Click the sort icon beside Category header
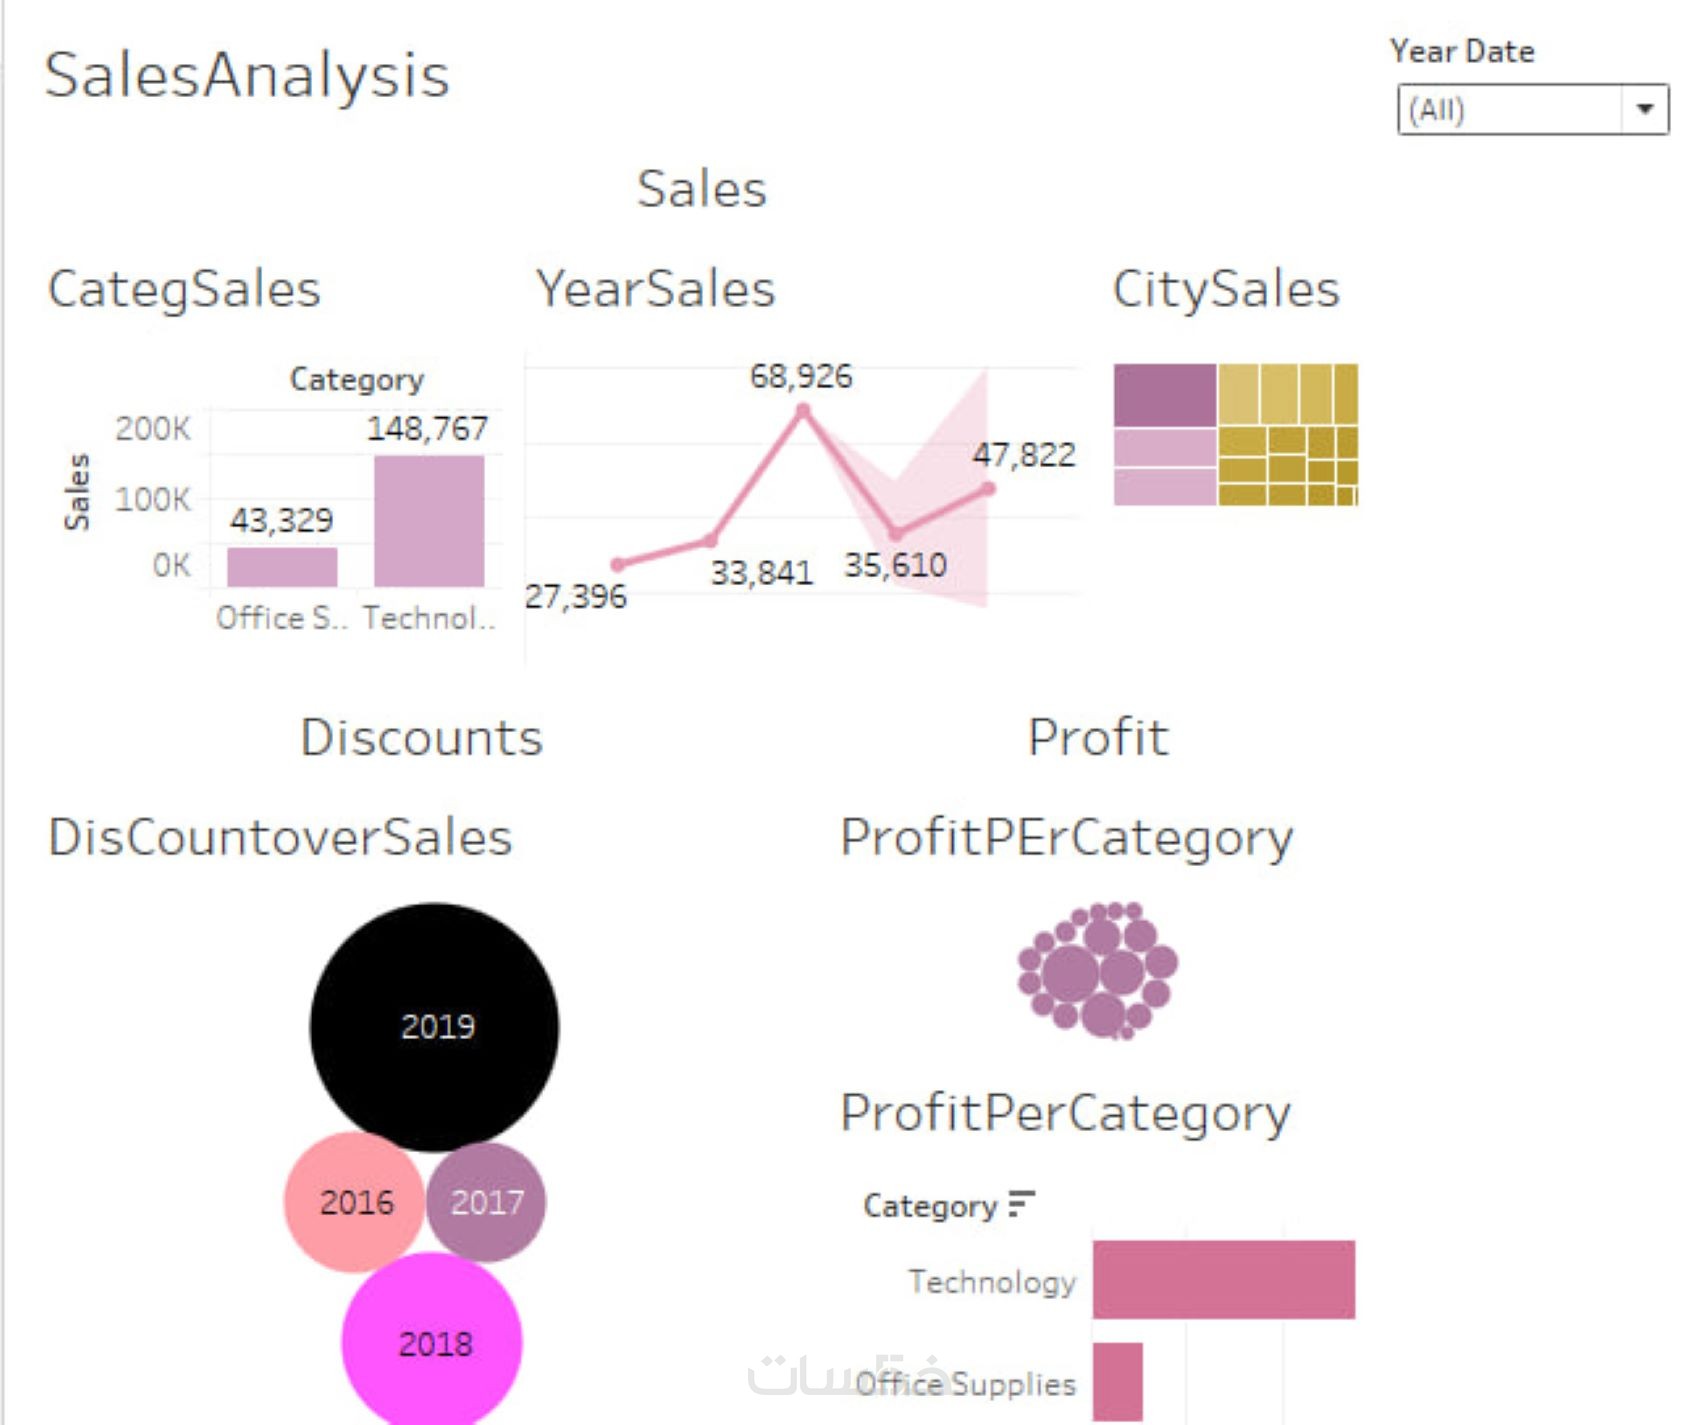Viewport: 1700px width, 1425px height. point(1021,1203)
